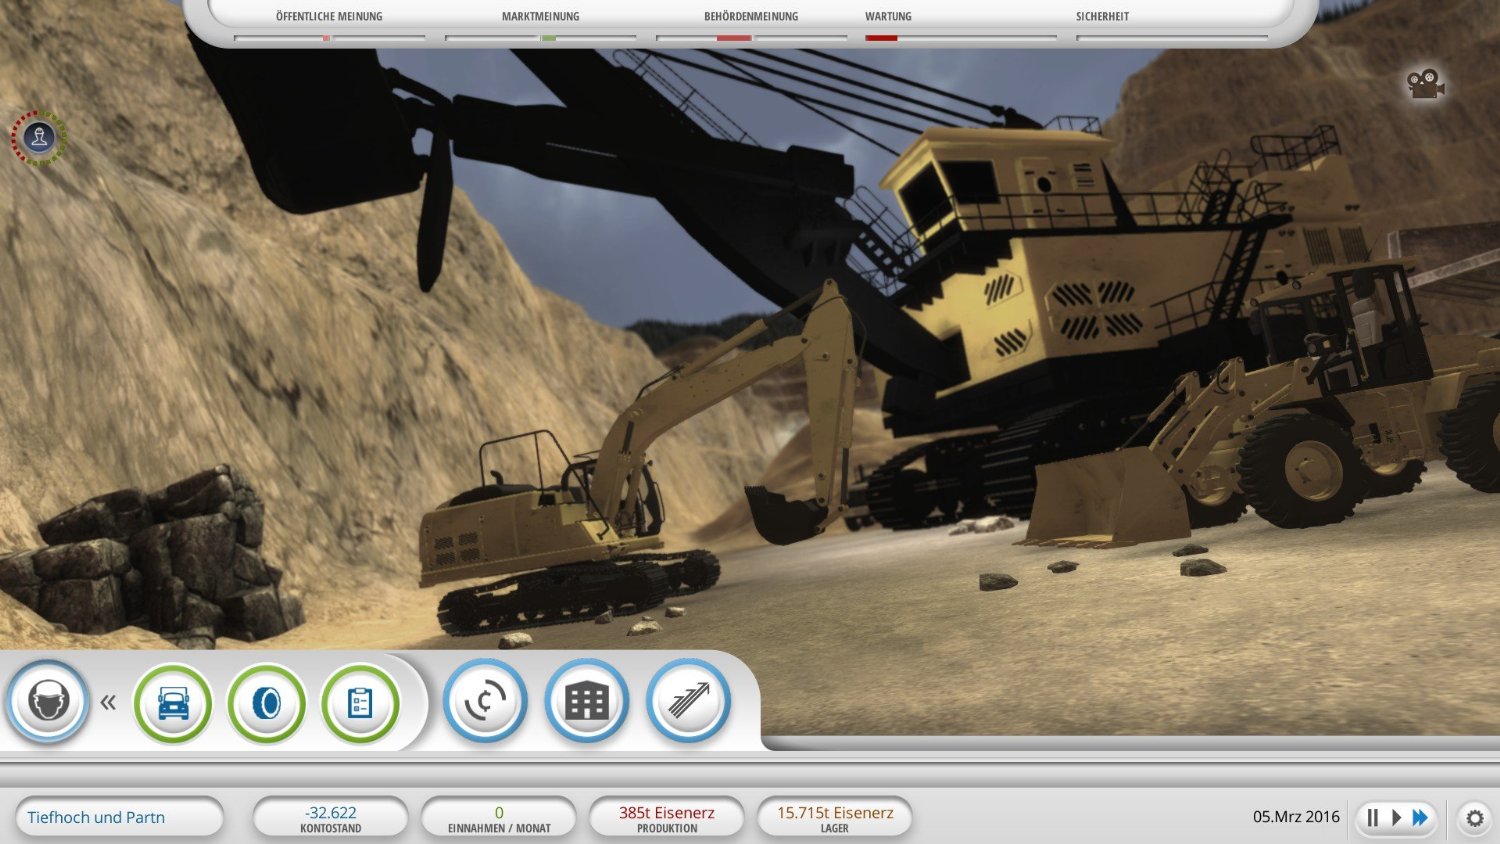Click the camera view icon
This screenshot has width=1500, height=844.
[1426, 83]
